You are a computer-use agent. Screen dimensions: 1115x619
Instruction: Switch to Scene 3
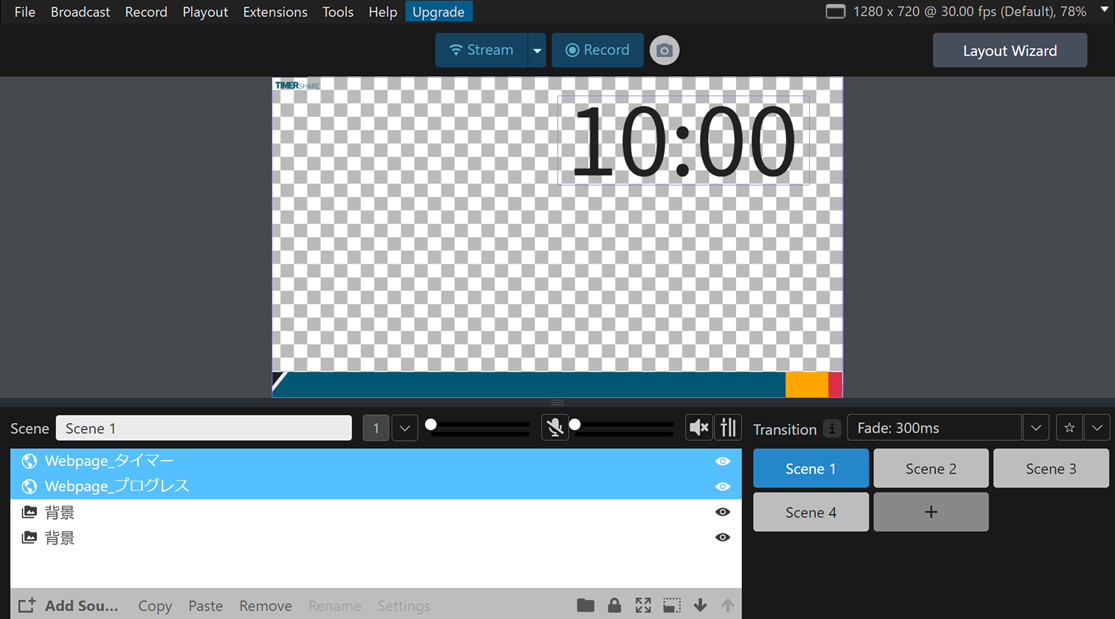pos(1050,468)
